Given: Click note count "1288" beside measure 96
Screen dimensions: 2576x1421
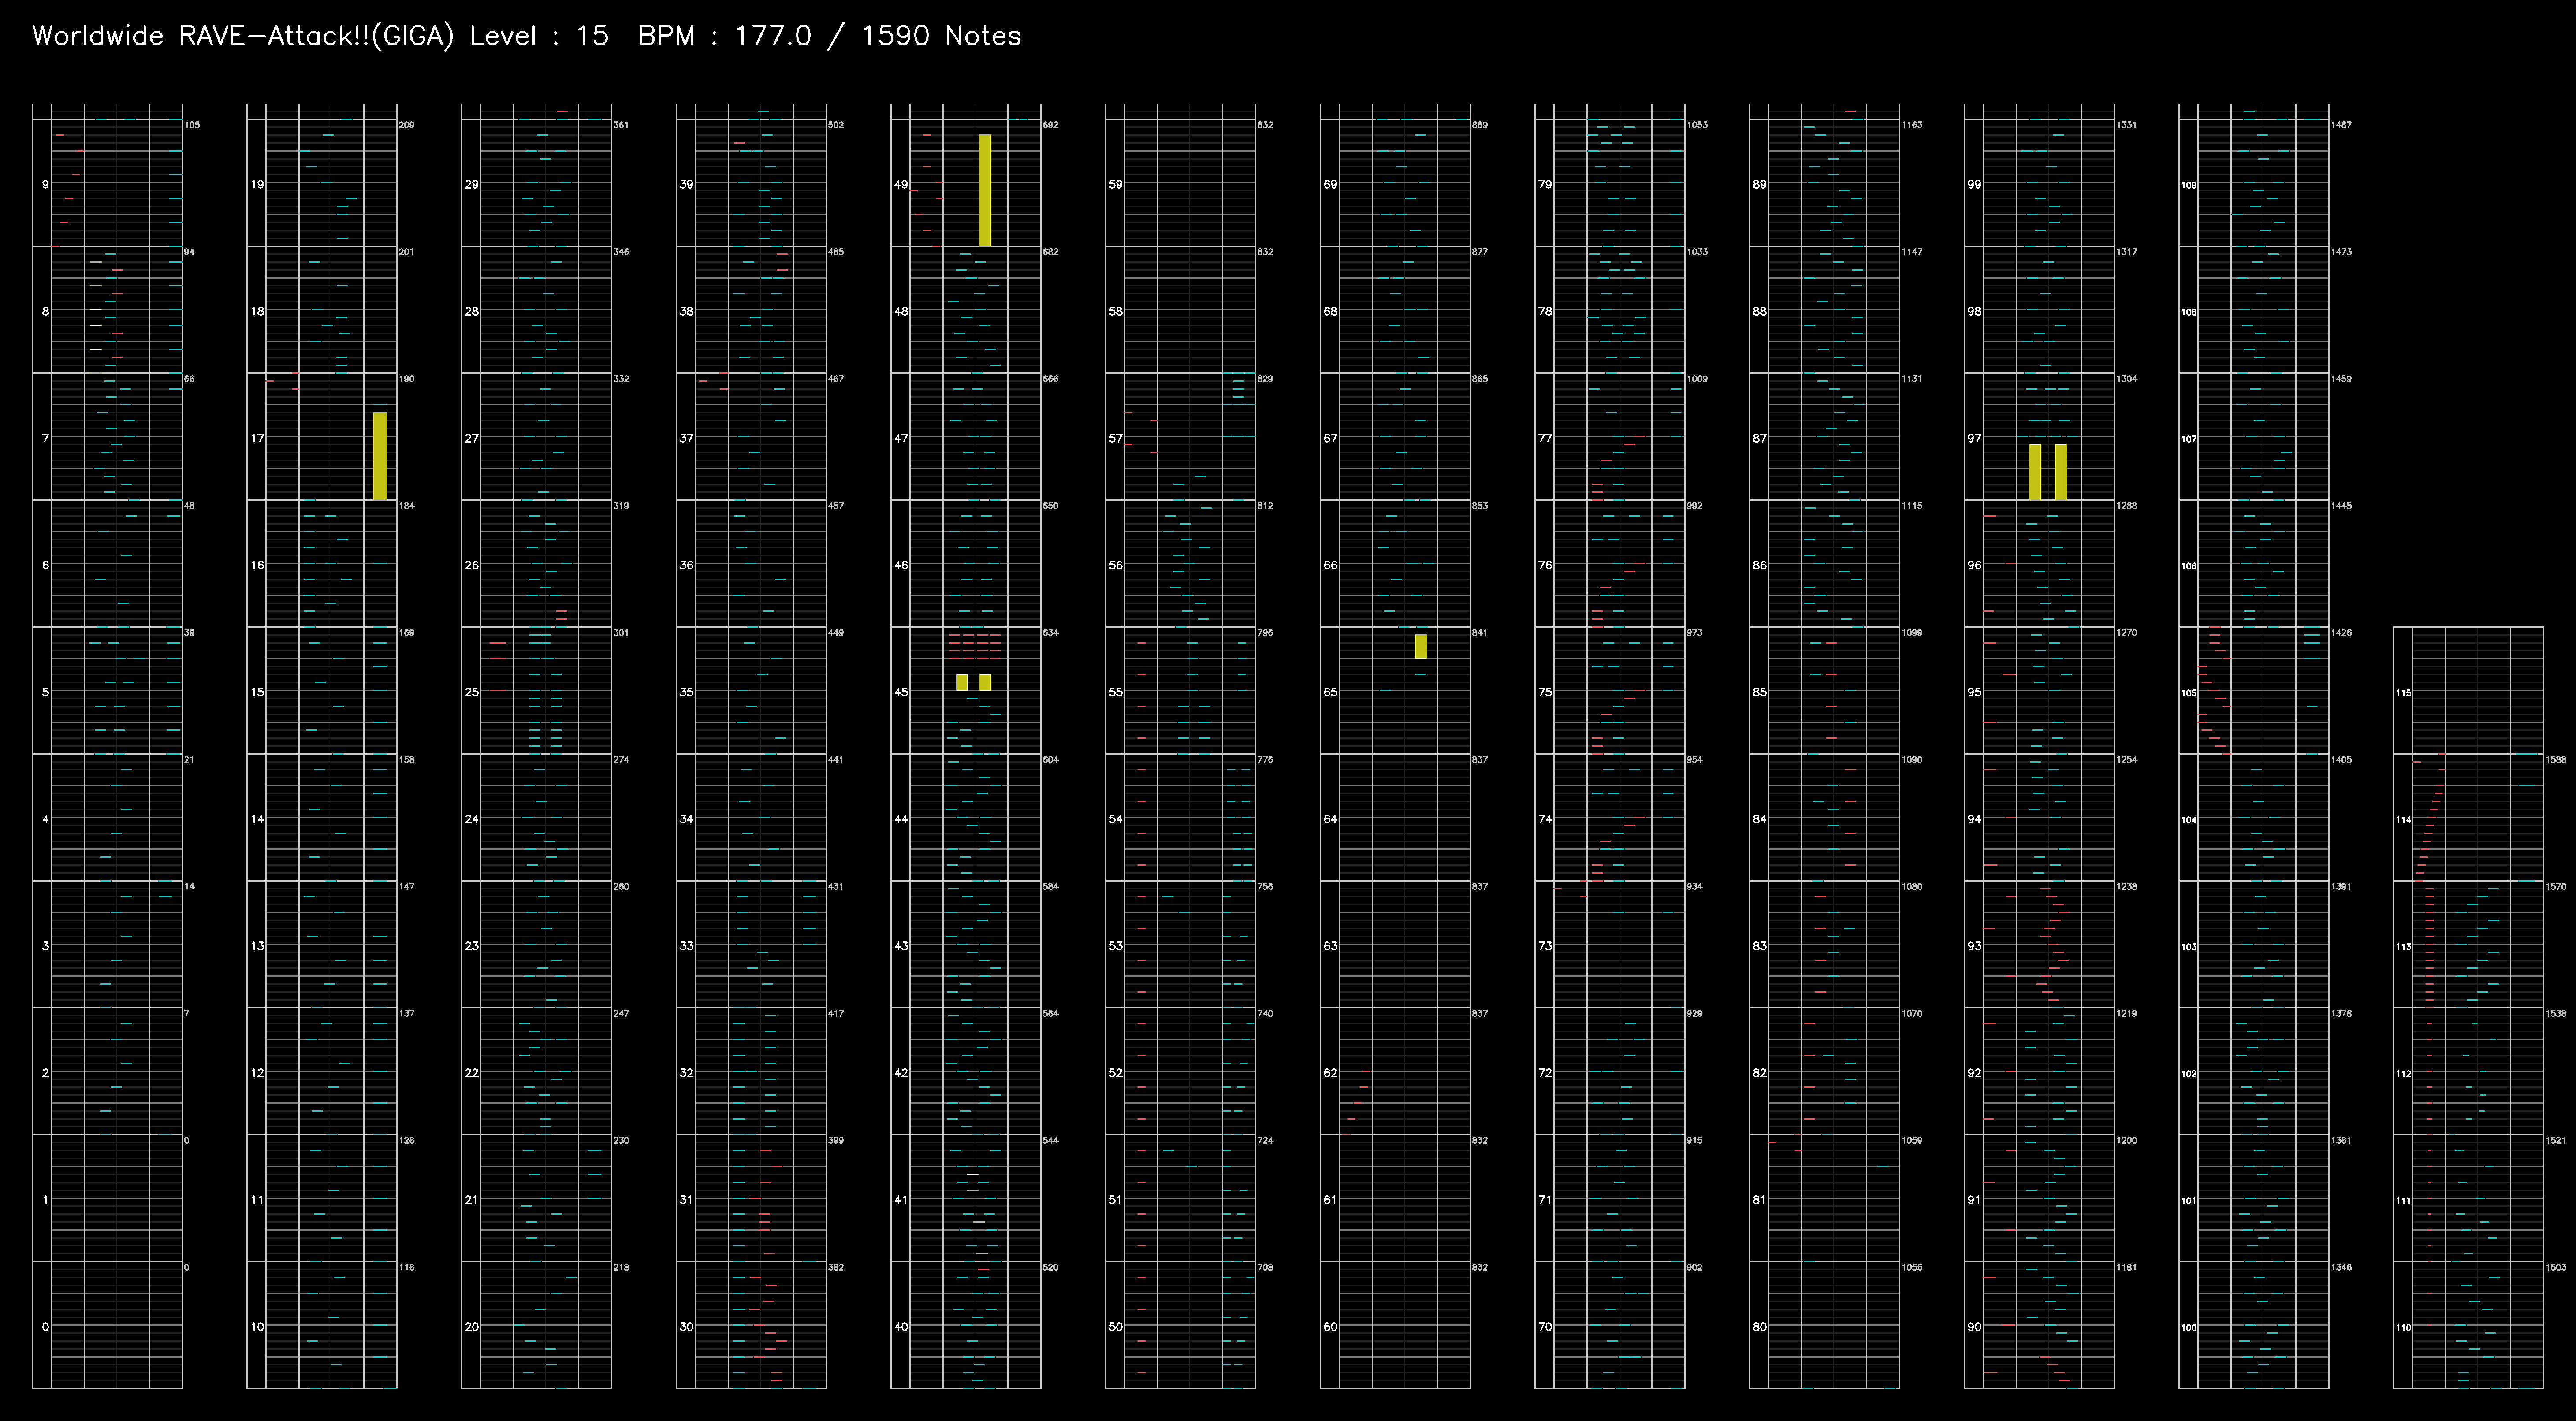Looking at the screenshot, I should pyautogui.click(x=2127, y=506).
